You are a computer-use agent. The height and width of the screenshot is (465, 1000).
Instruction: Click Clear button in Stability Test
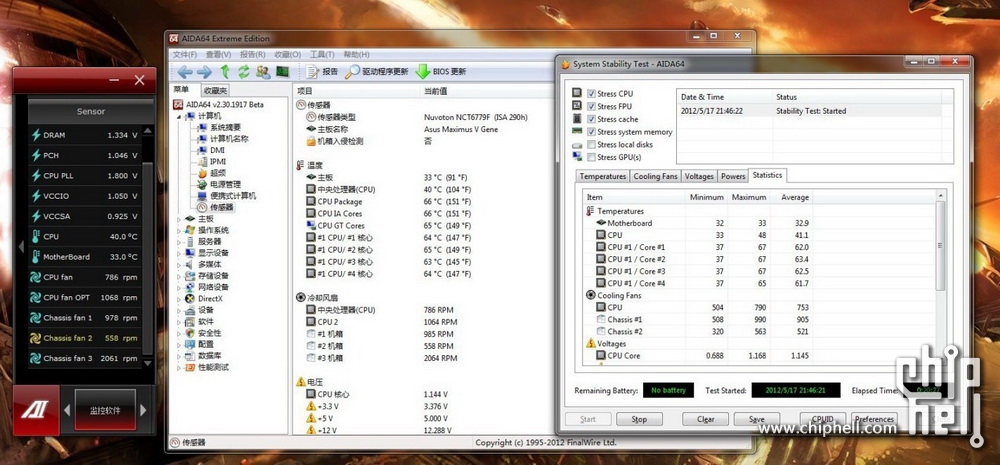point(705,420)
